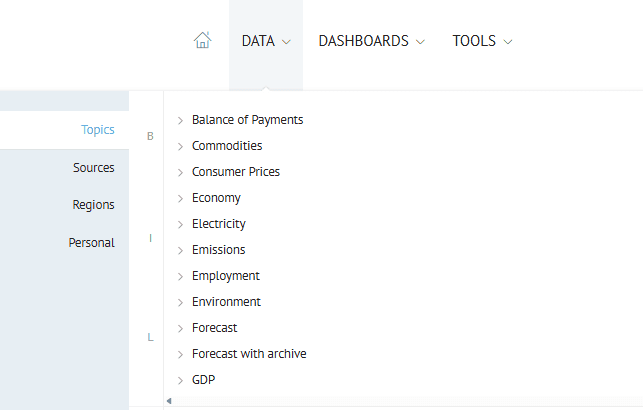Viewport: 643px width, 410px height.
Task: Click the DASHBOARDS dropdown arrow
Action: pyautogui.click(x=420, y=42)
